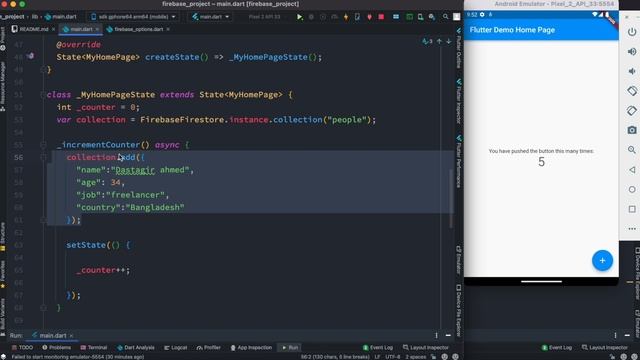Screen dimensions: 640x360
Task: Tap the blue plus floating action button
Action: (602, 260)
